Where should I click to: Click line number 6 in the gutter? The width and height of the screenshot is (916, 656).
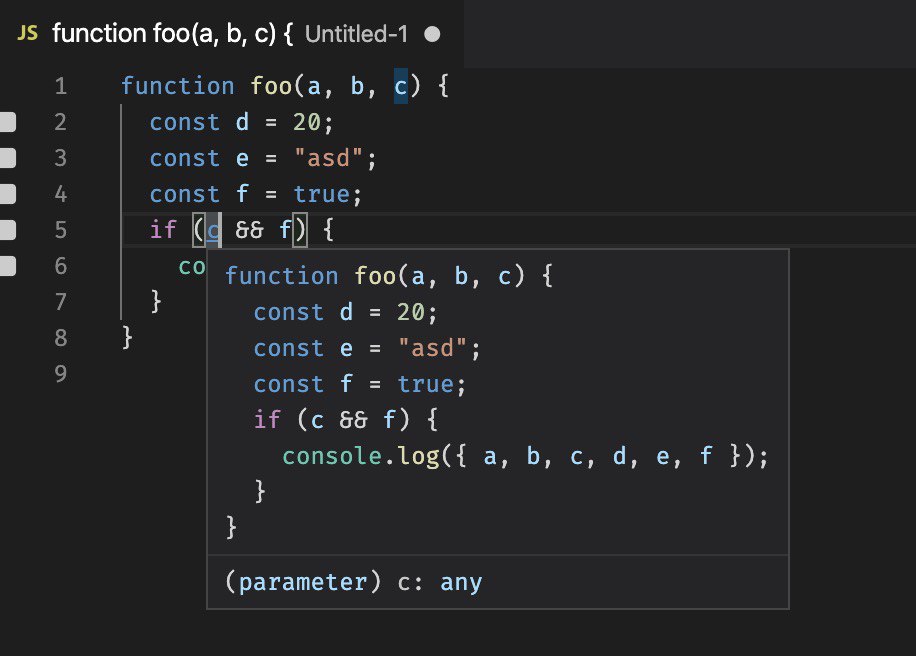61,266
